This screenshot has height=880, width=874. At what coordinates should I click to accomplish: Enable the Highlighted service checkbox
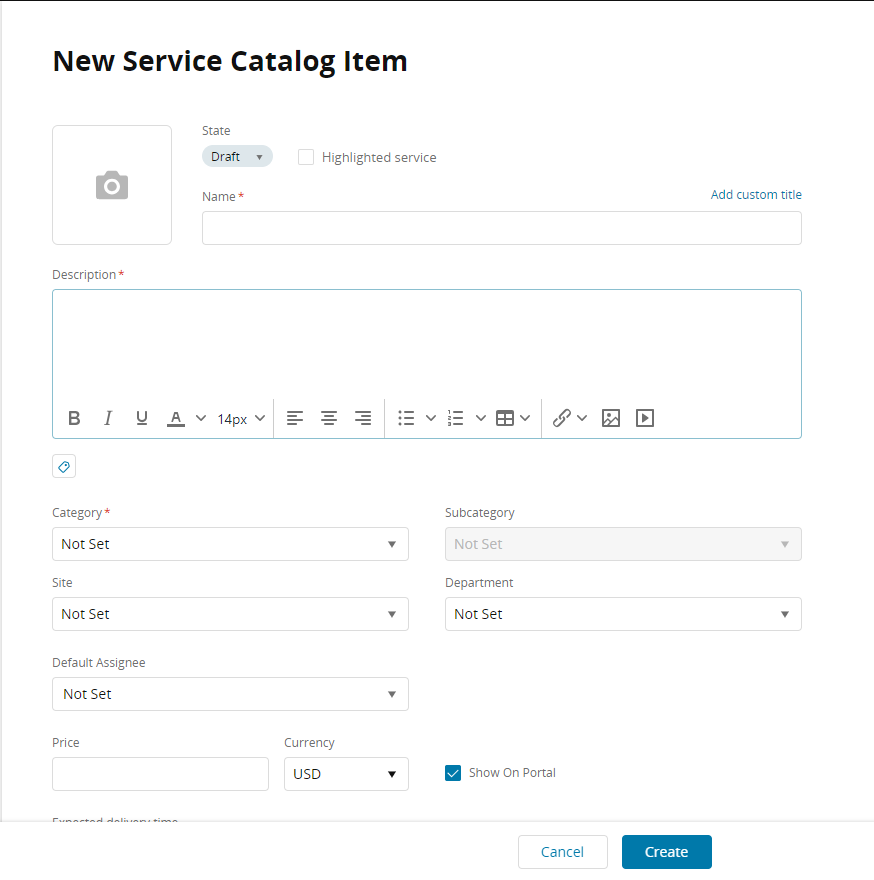click(306, 157)
